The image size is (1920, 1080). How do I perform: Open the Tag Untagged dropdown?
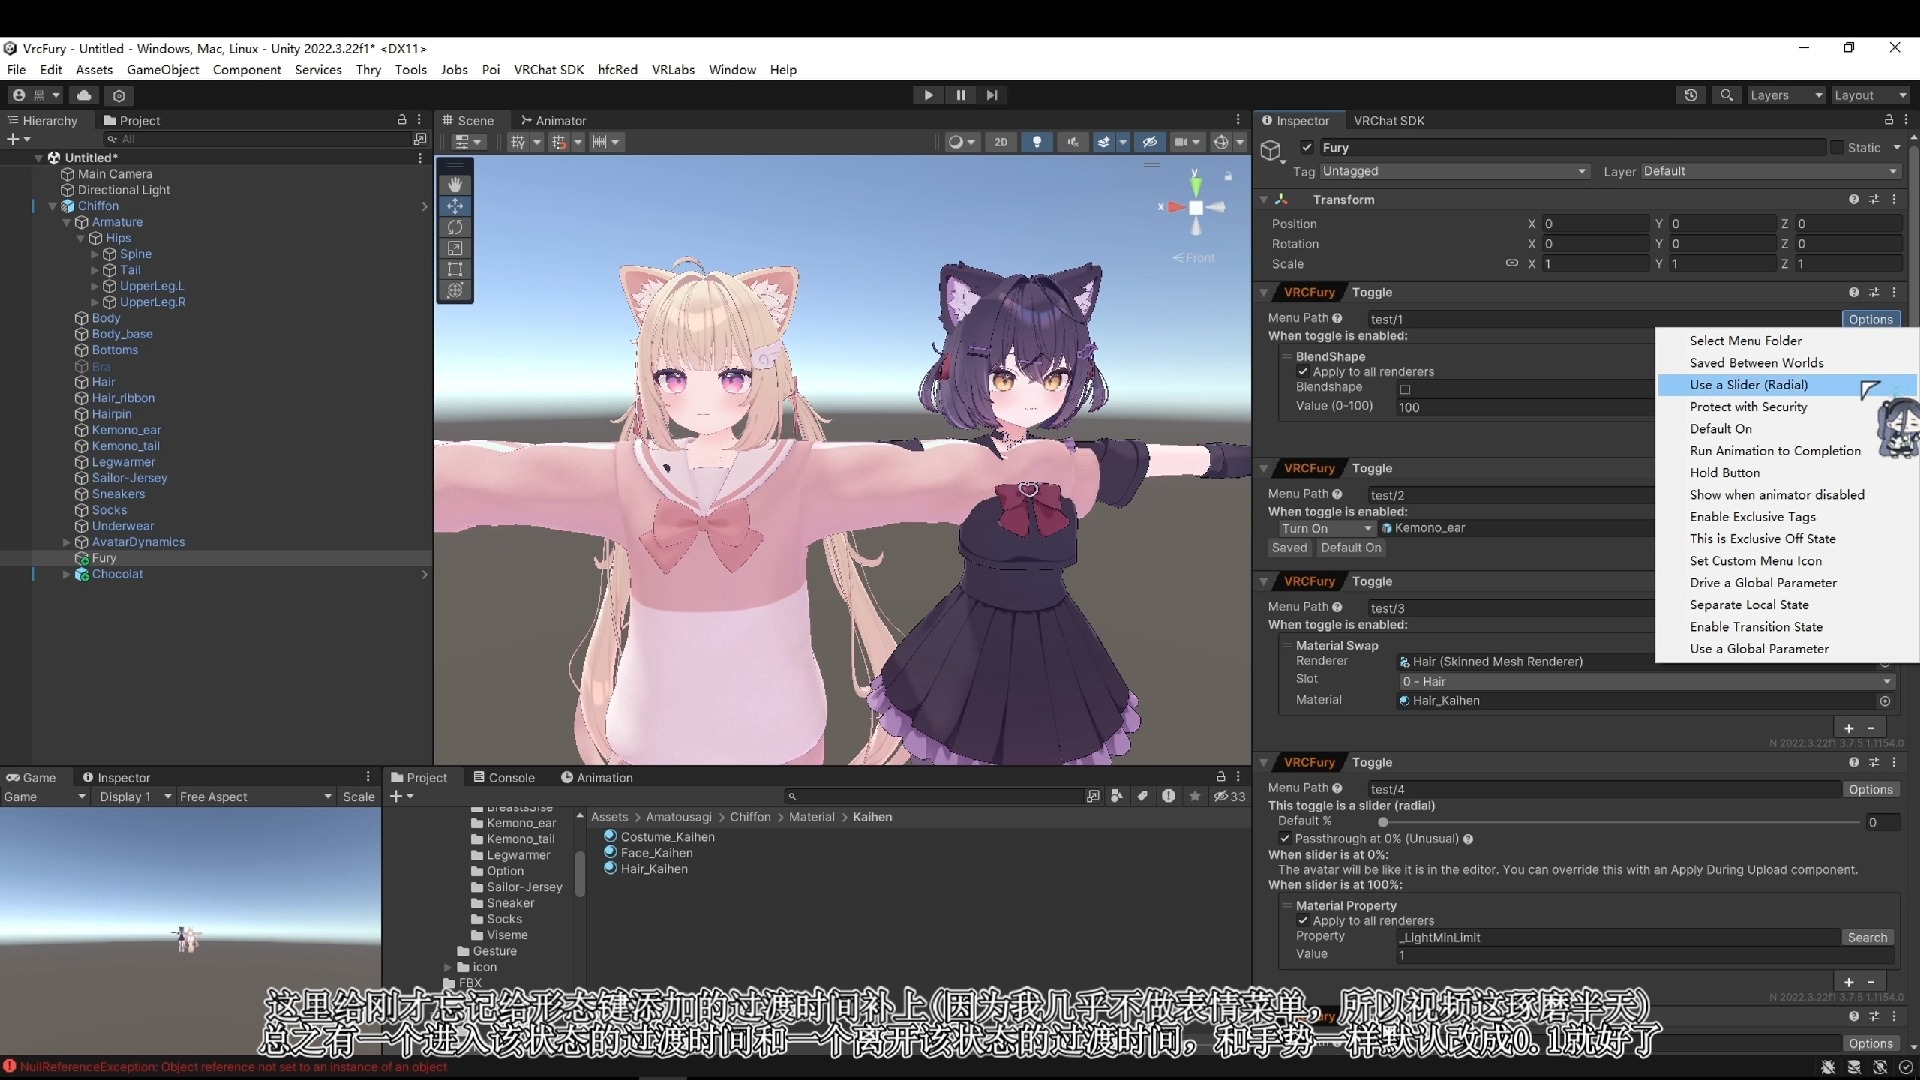coord(1455,172)
